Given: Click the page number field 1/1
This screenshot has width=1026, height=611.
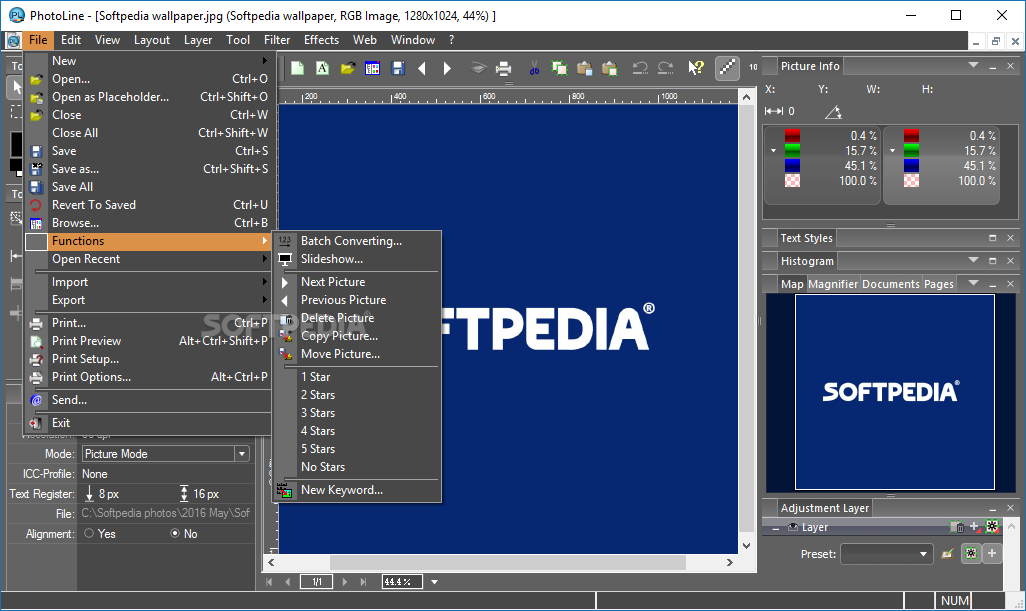Looking at the screenshot, I should (x=317, y=582).
